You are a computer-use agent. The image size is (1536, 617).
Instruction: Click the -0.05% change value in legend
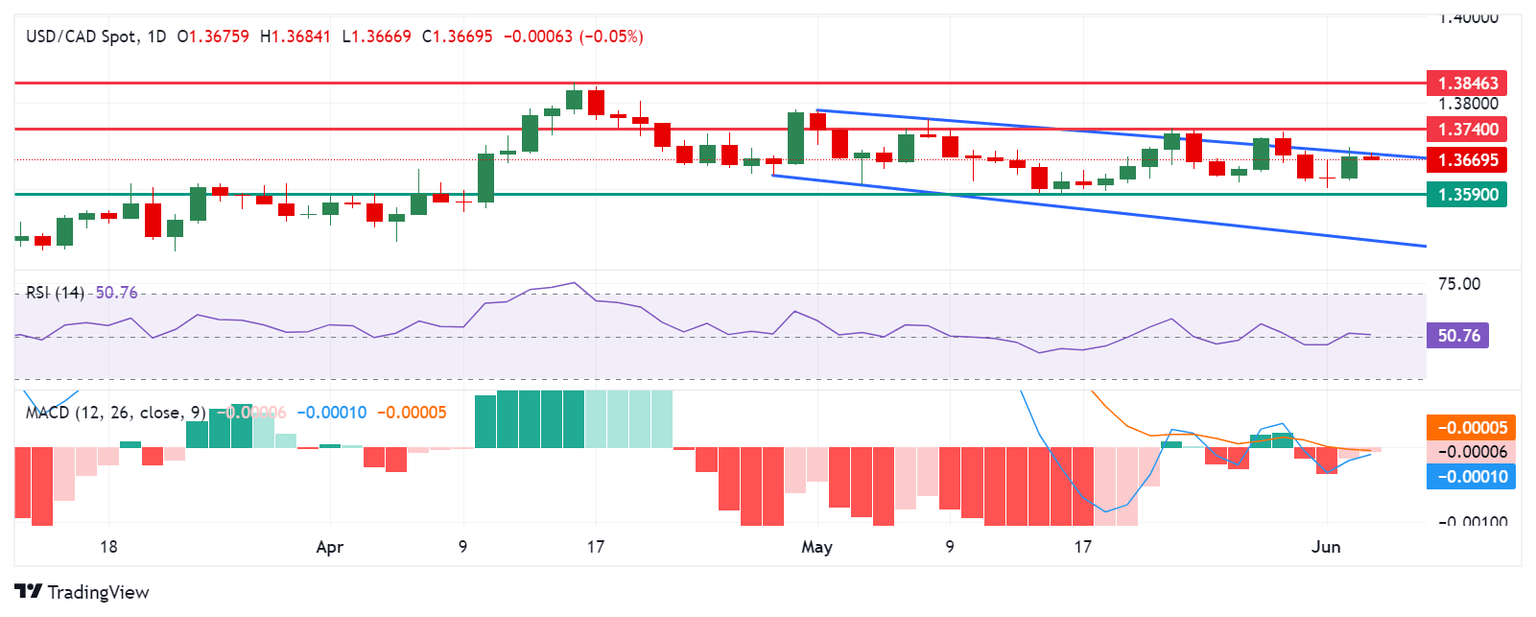pos(618,37)
